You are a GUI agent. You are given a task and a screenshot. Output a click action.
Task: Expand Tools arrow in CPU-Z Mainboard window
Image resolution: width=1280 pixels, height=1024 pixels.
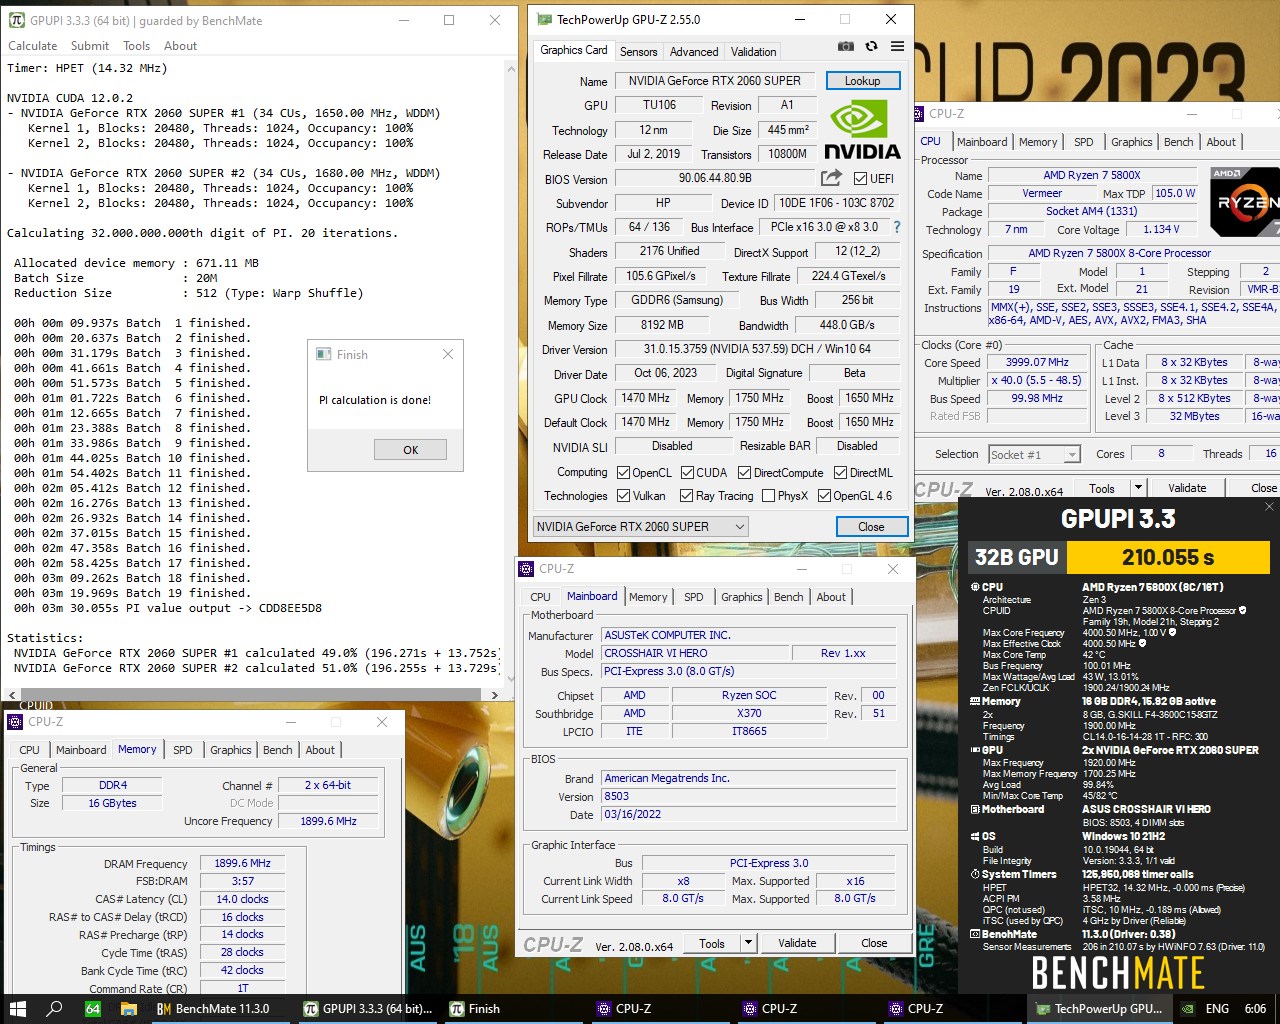(747, 943)
